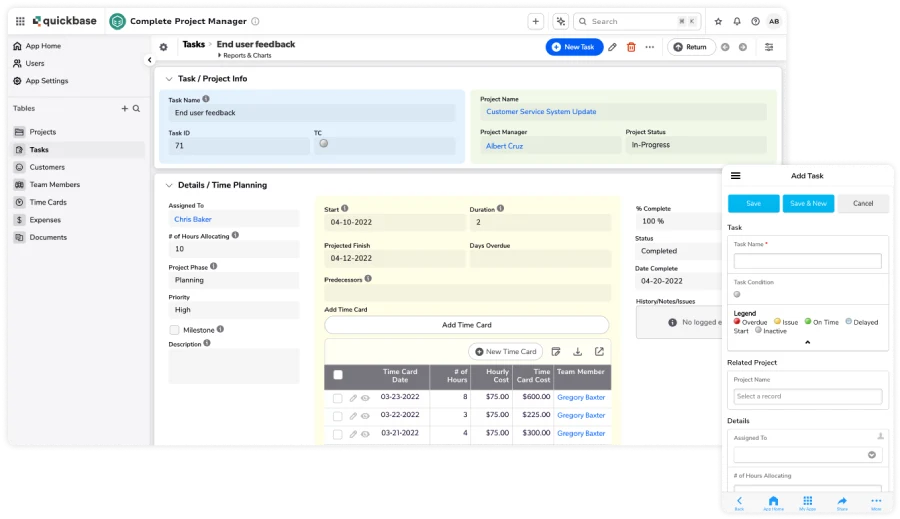Click the info icon beside app name
The image size is (900, 519).
255,21
